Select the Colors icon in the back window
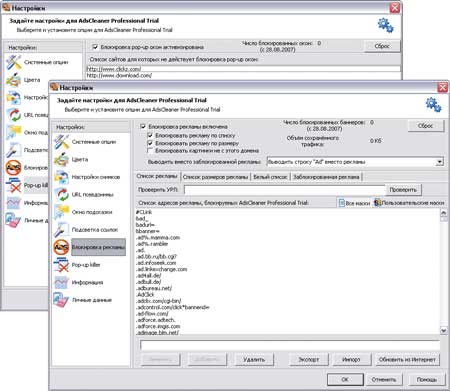 tap(14, 80)
